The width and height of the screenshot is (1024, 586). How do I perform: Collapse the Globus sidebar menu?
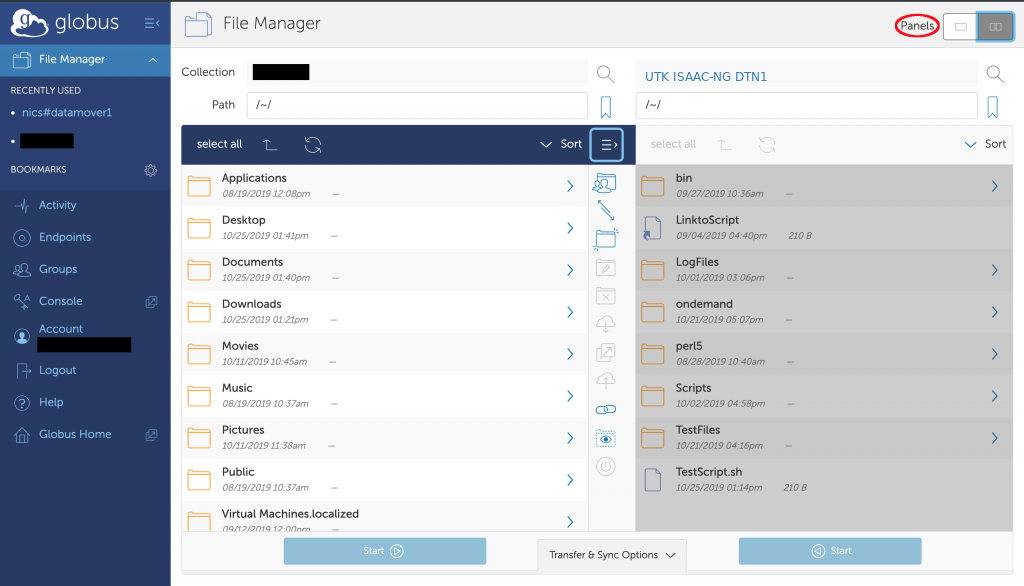(152, 24)
